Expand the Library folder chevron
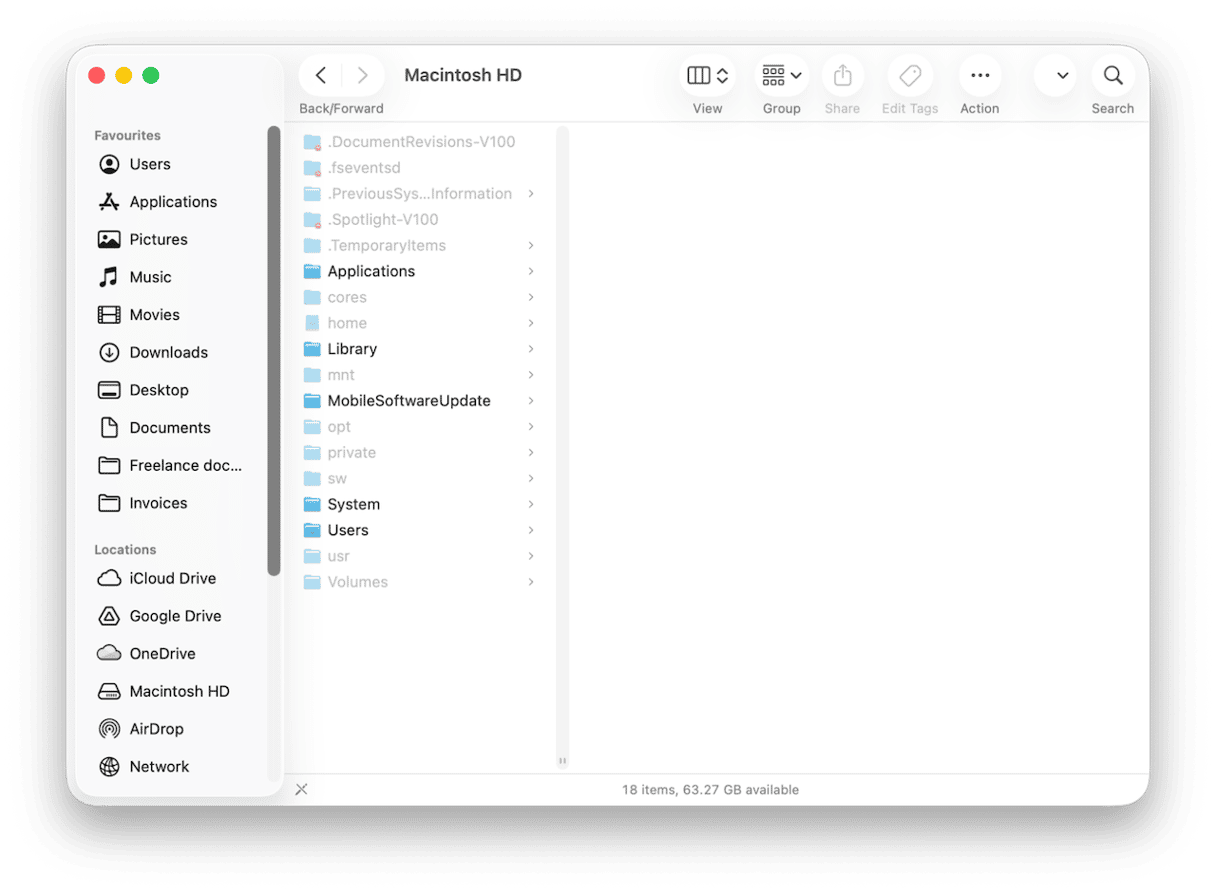Viewport: 1216px width, 893px height. coord(531,349)
